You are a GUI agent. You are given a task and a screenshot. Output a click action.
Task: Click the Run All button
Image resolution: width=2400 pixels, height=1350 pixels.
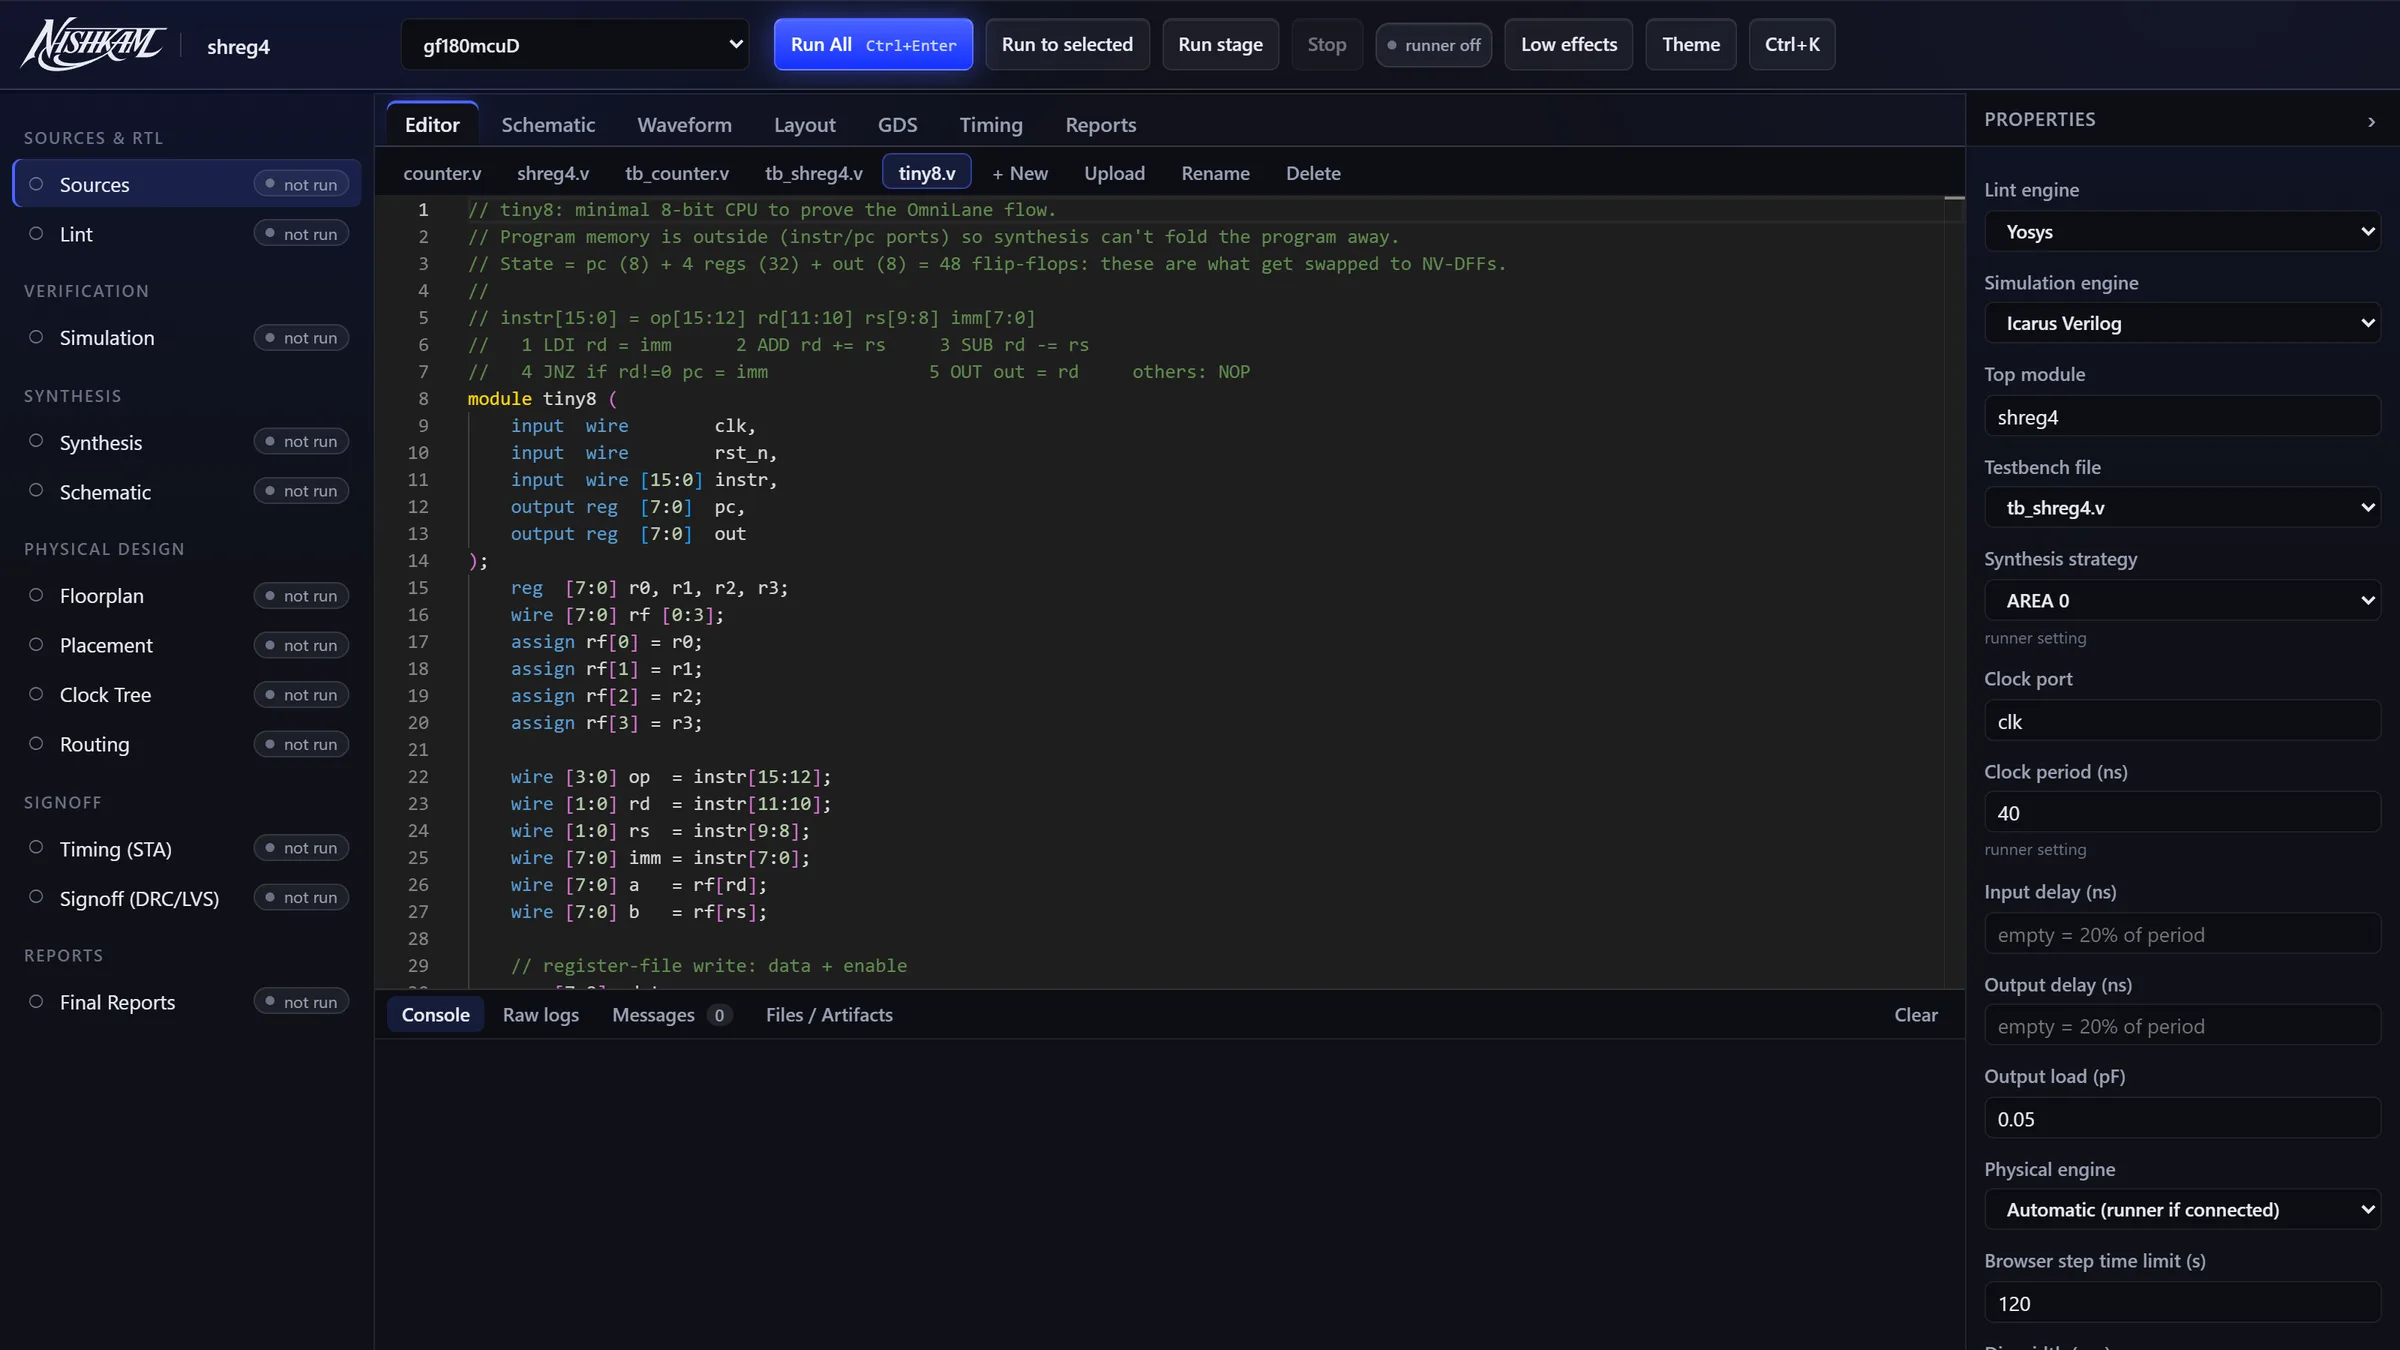(x=873, y=45)
